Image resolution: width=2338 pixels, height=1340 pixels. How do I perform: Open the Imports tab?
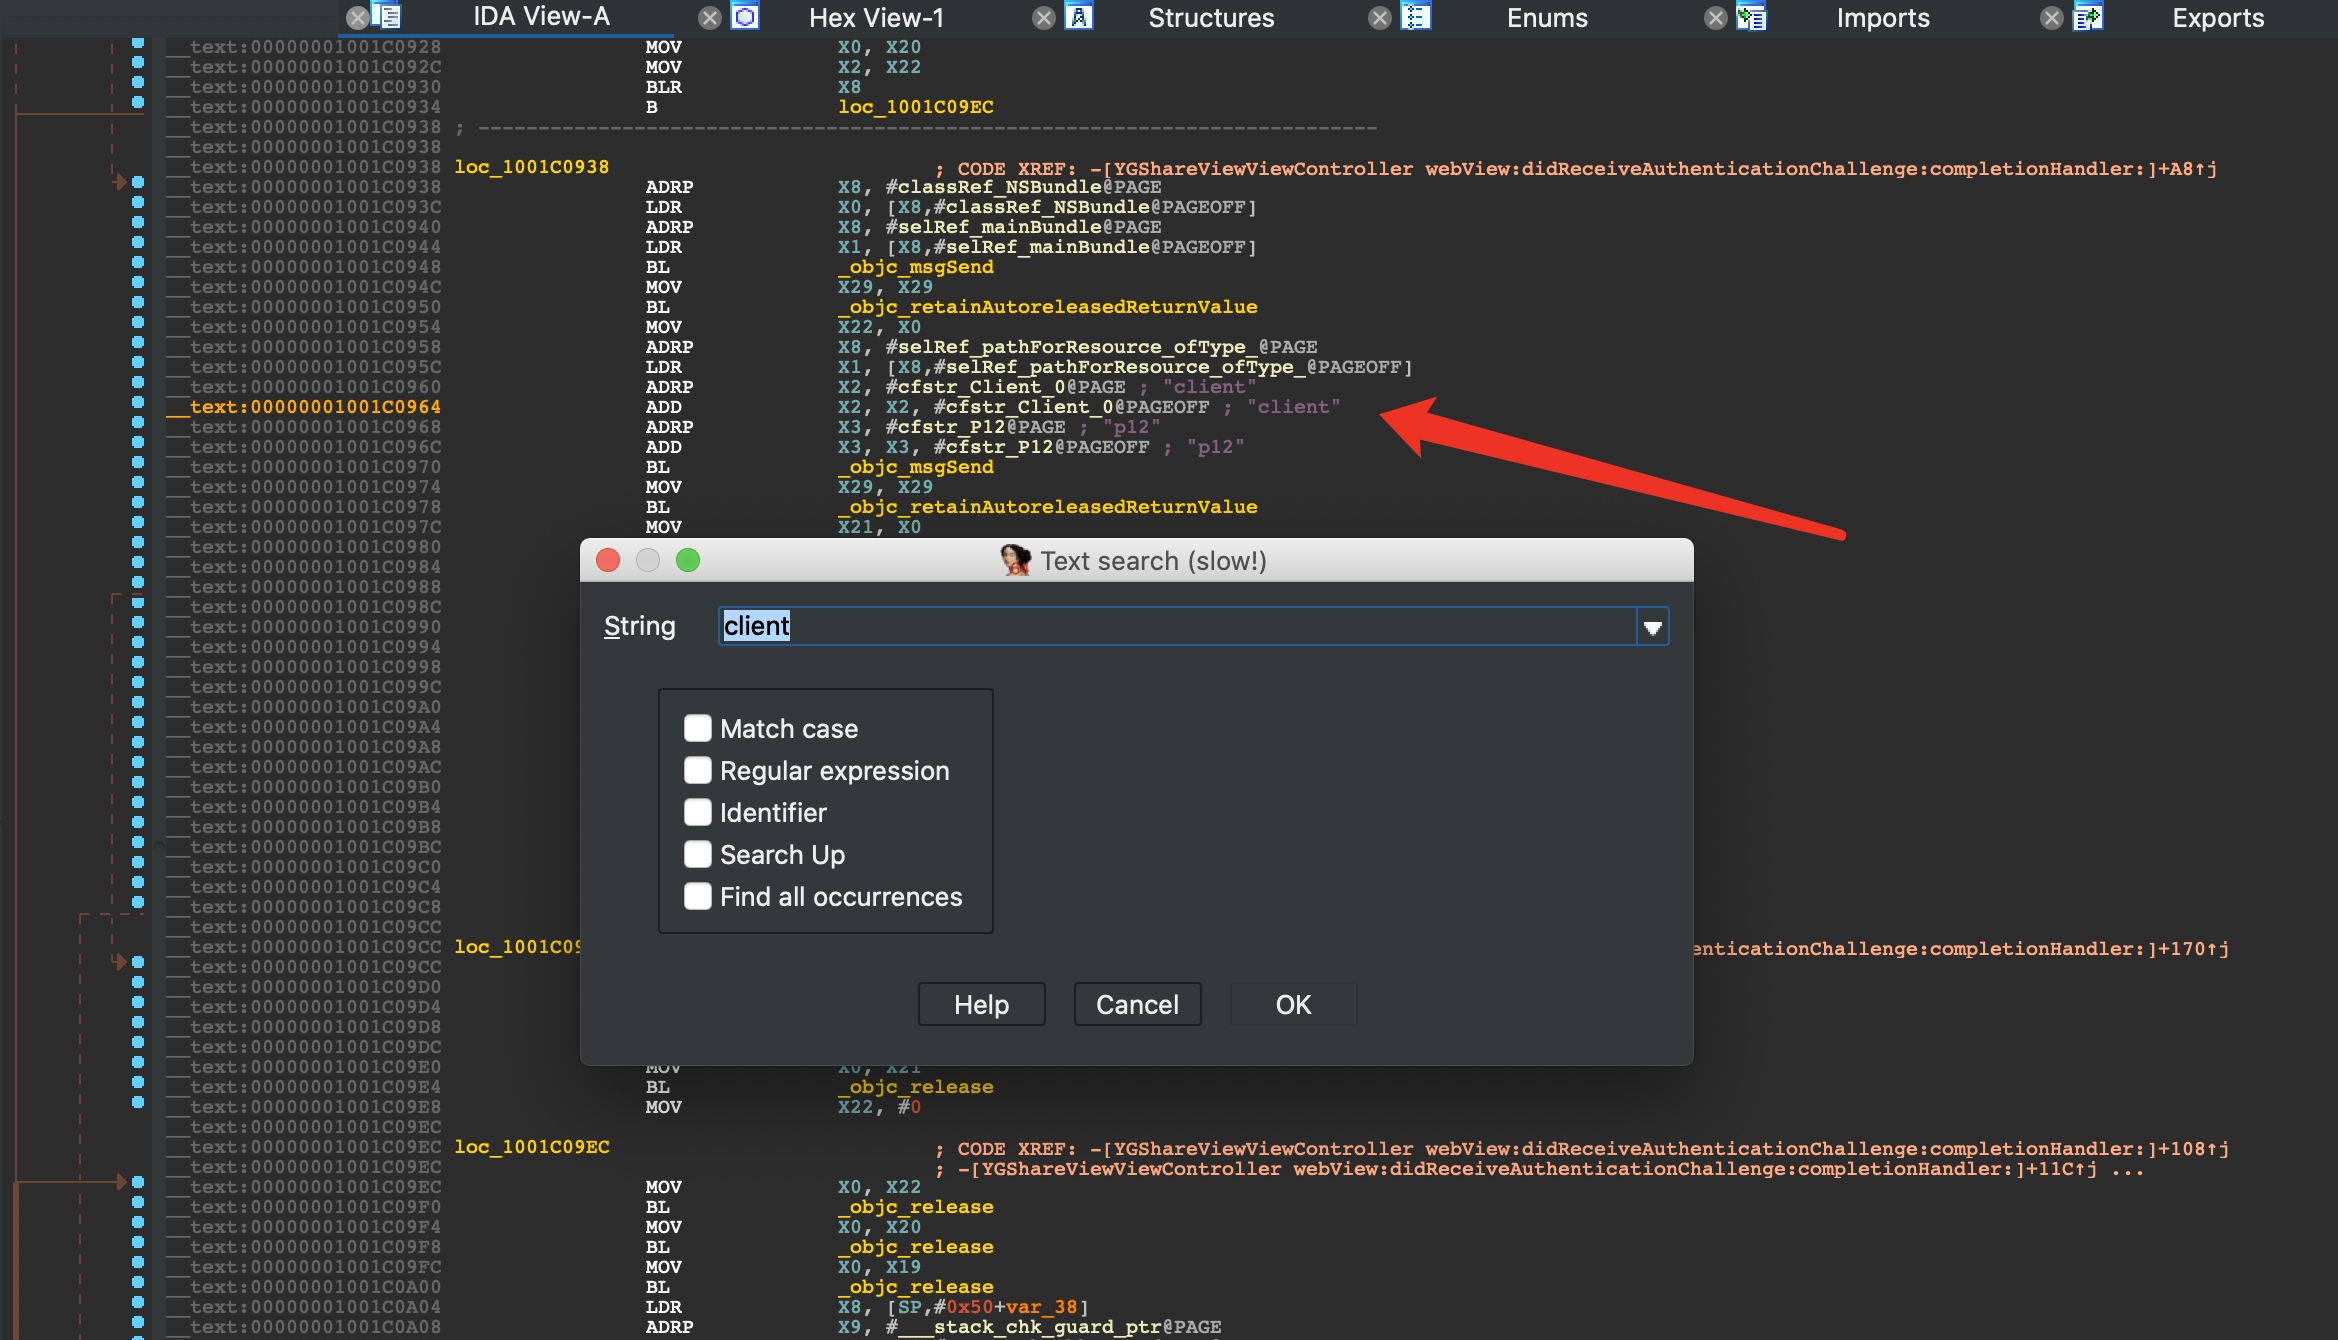pos(1883,18)
